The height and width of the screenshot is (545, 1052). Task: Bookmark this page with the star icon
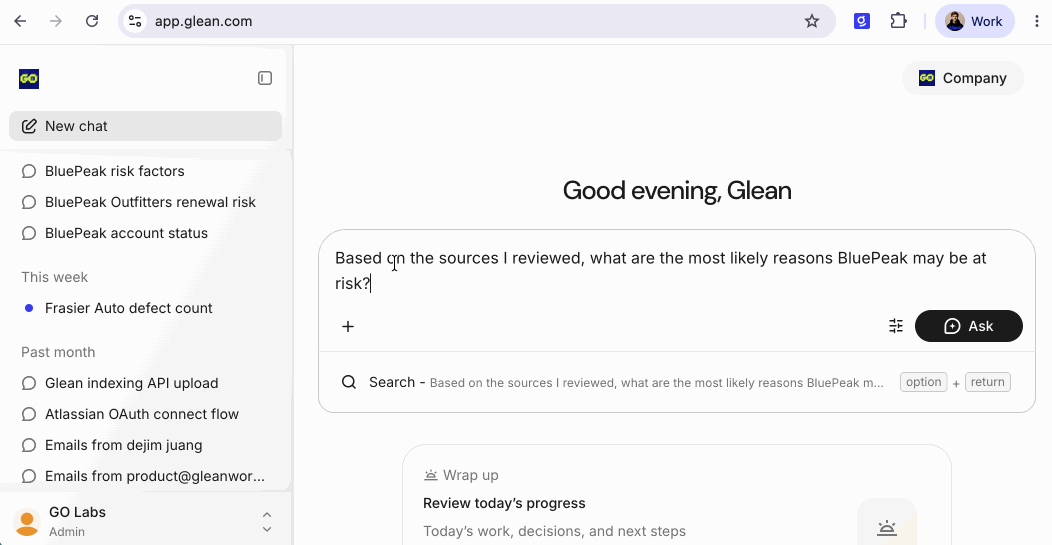(812, 21)
